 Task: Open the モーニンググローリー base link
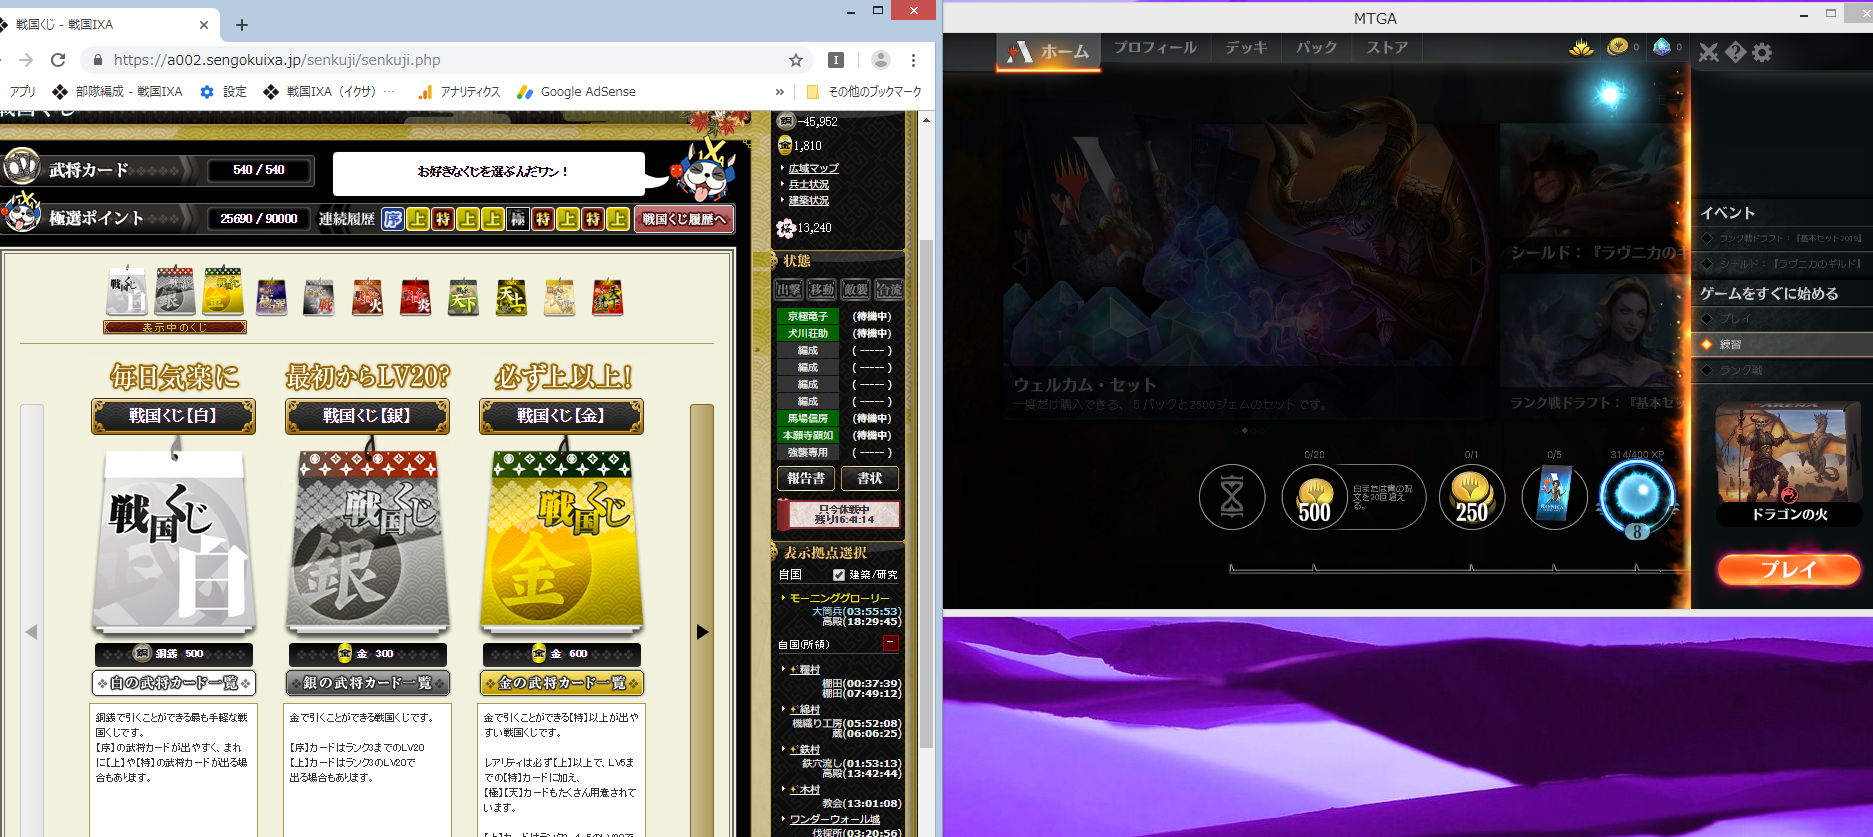(x=839, y=598)
